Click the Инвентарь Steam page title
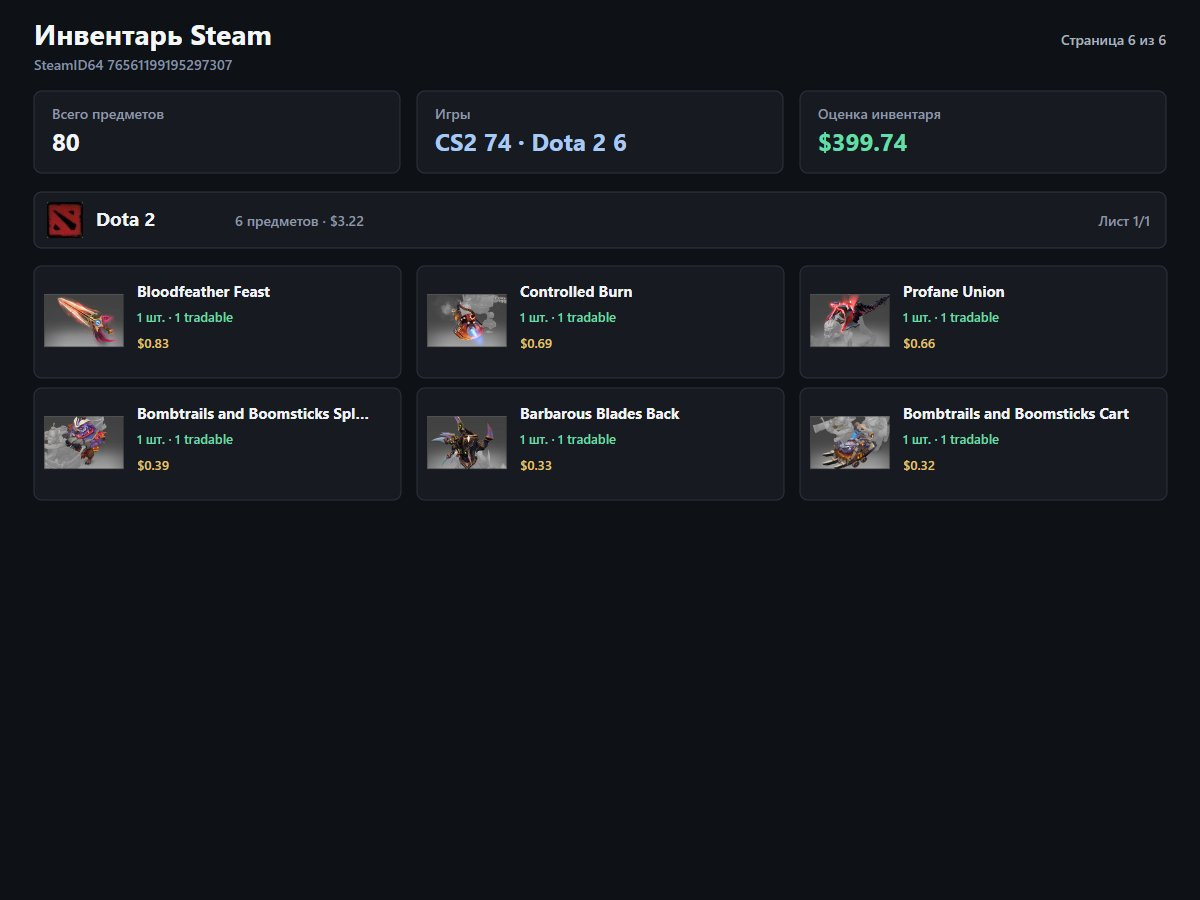The image size is (1200, 900). 153,36
